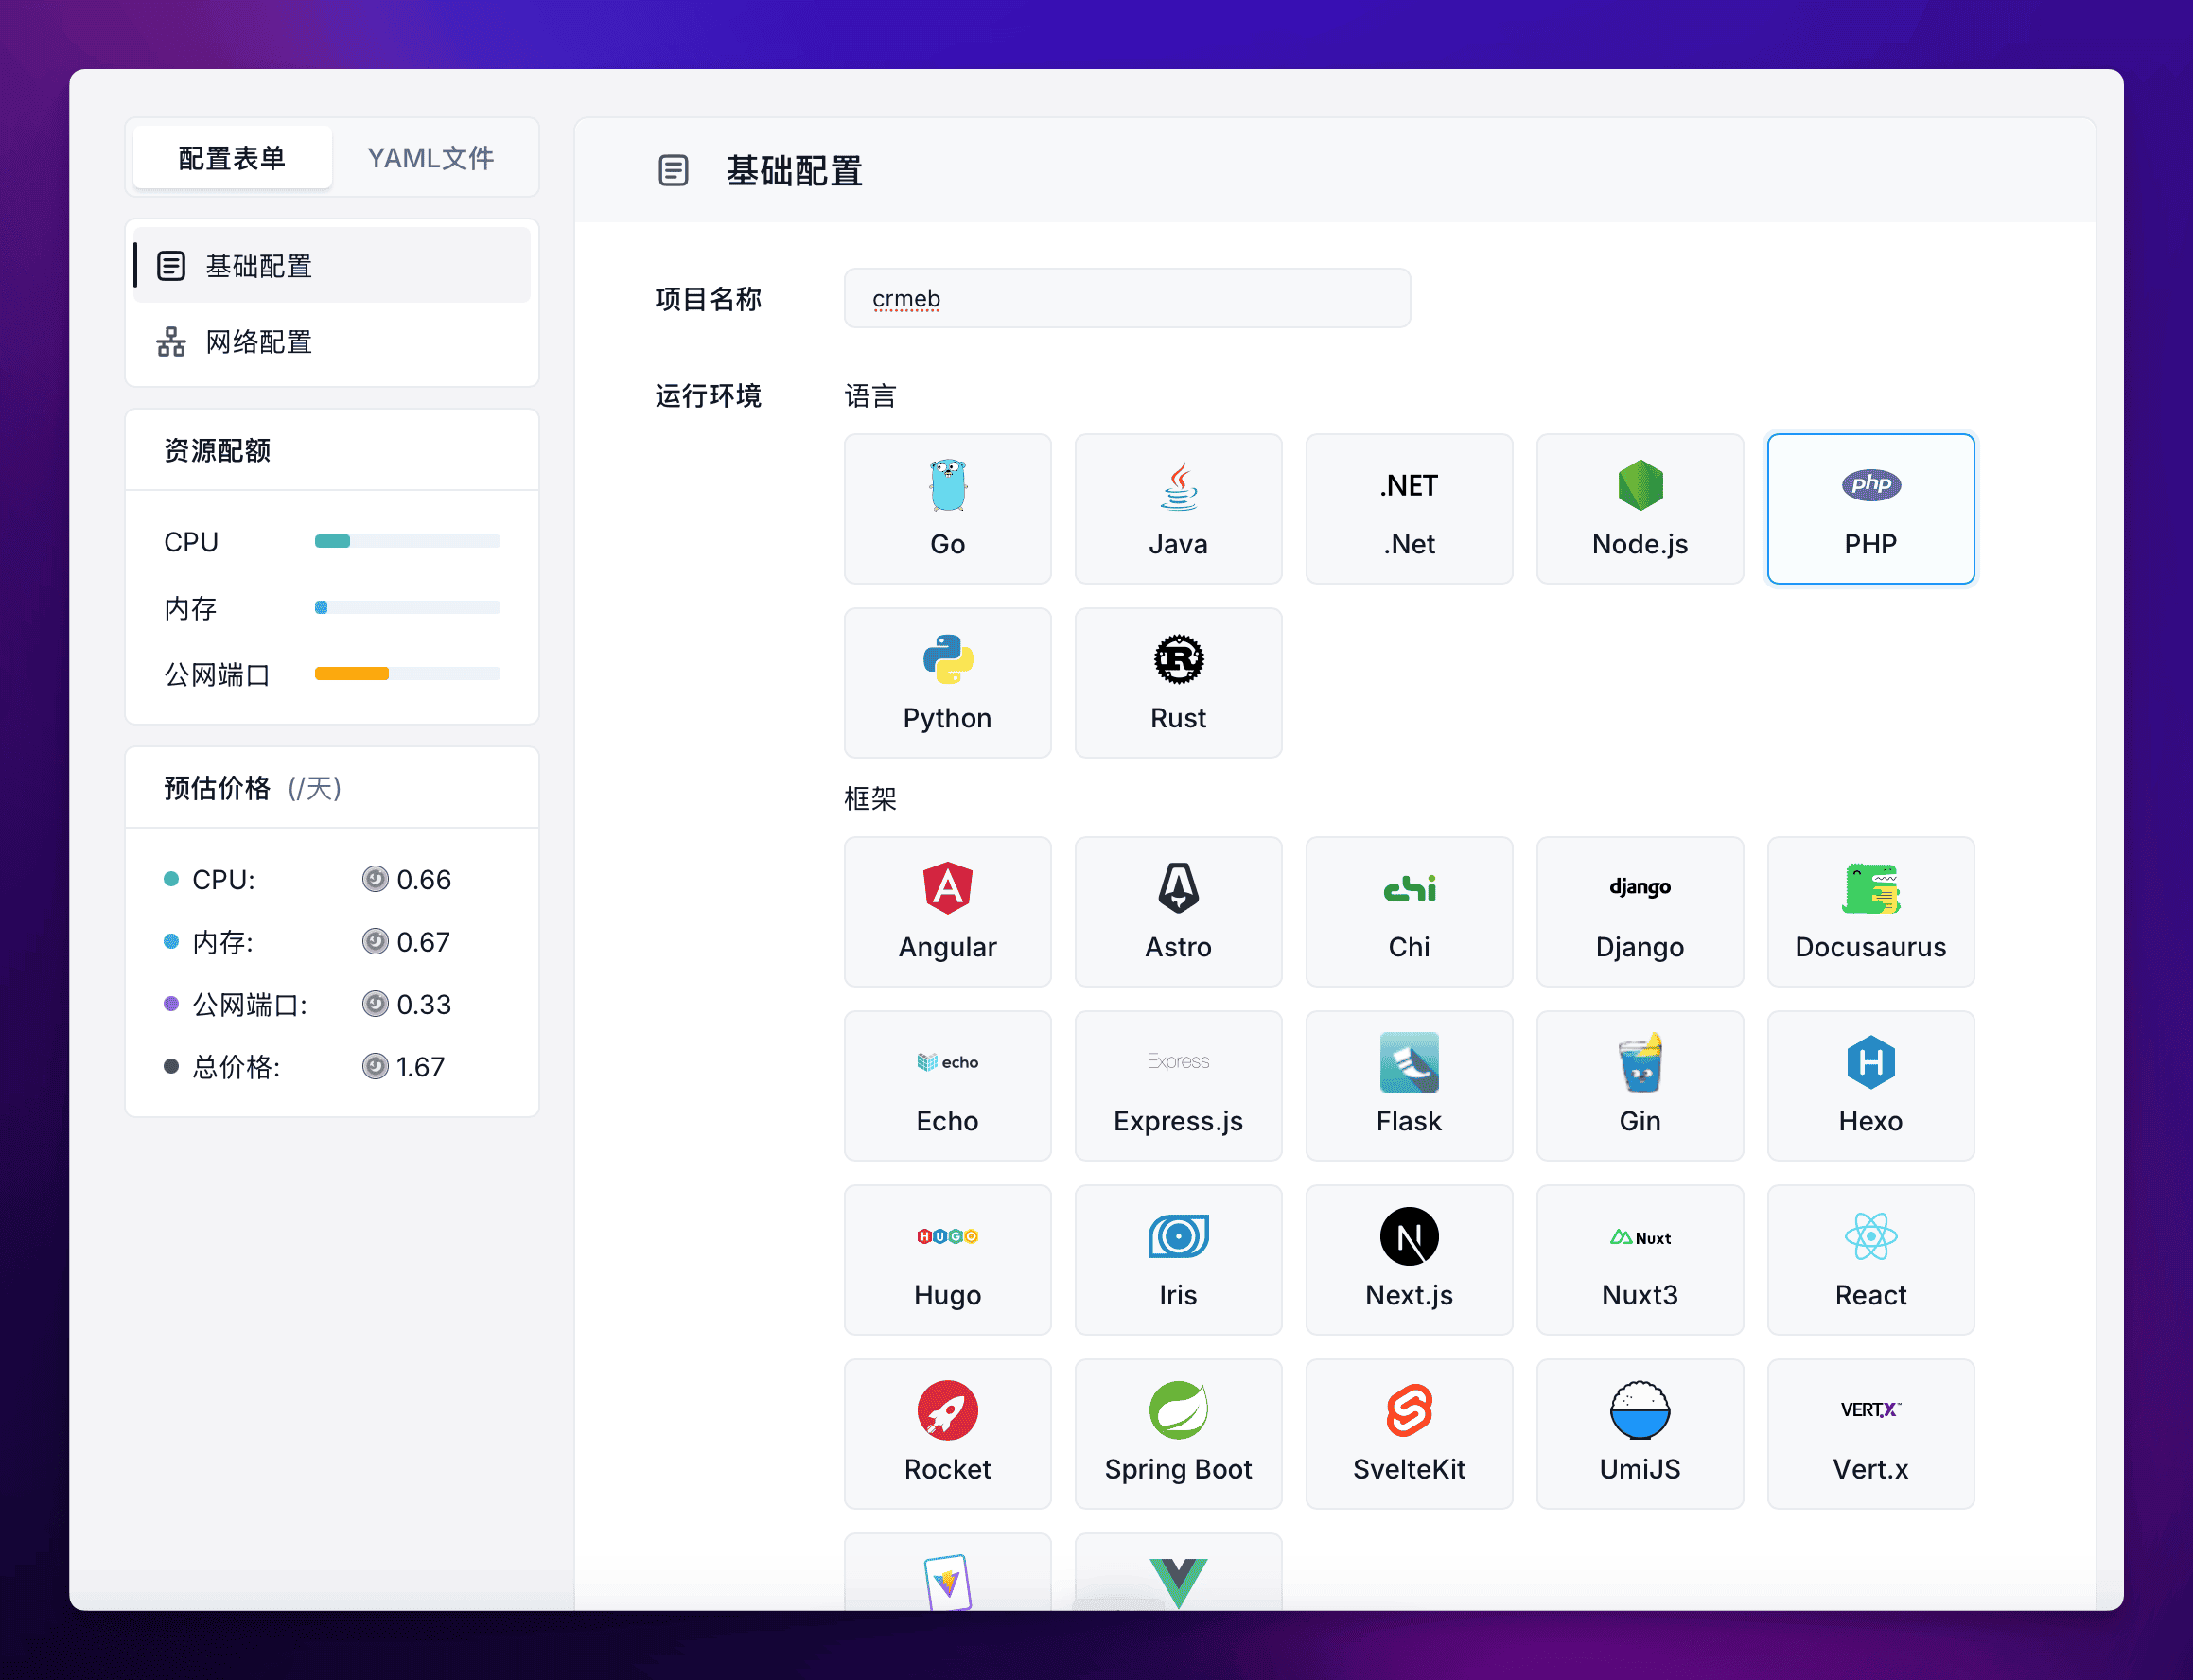
Task: Pick the Vite framework card at bottom
Action: [947, 1572]
